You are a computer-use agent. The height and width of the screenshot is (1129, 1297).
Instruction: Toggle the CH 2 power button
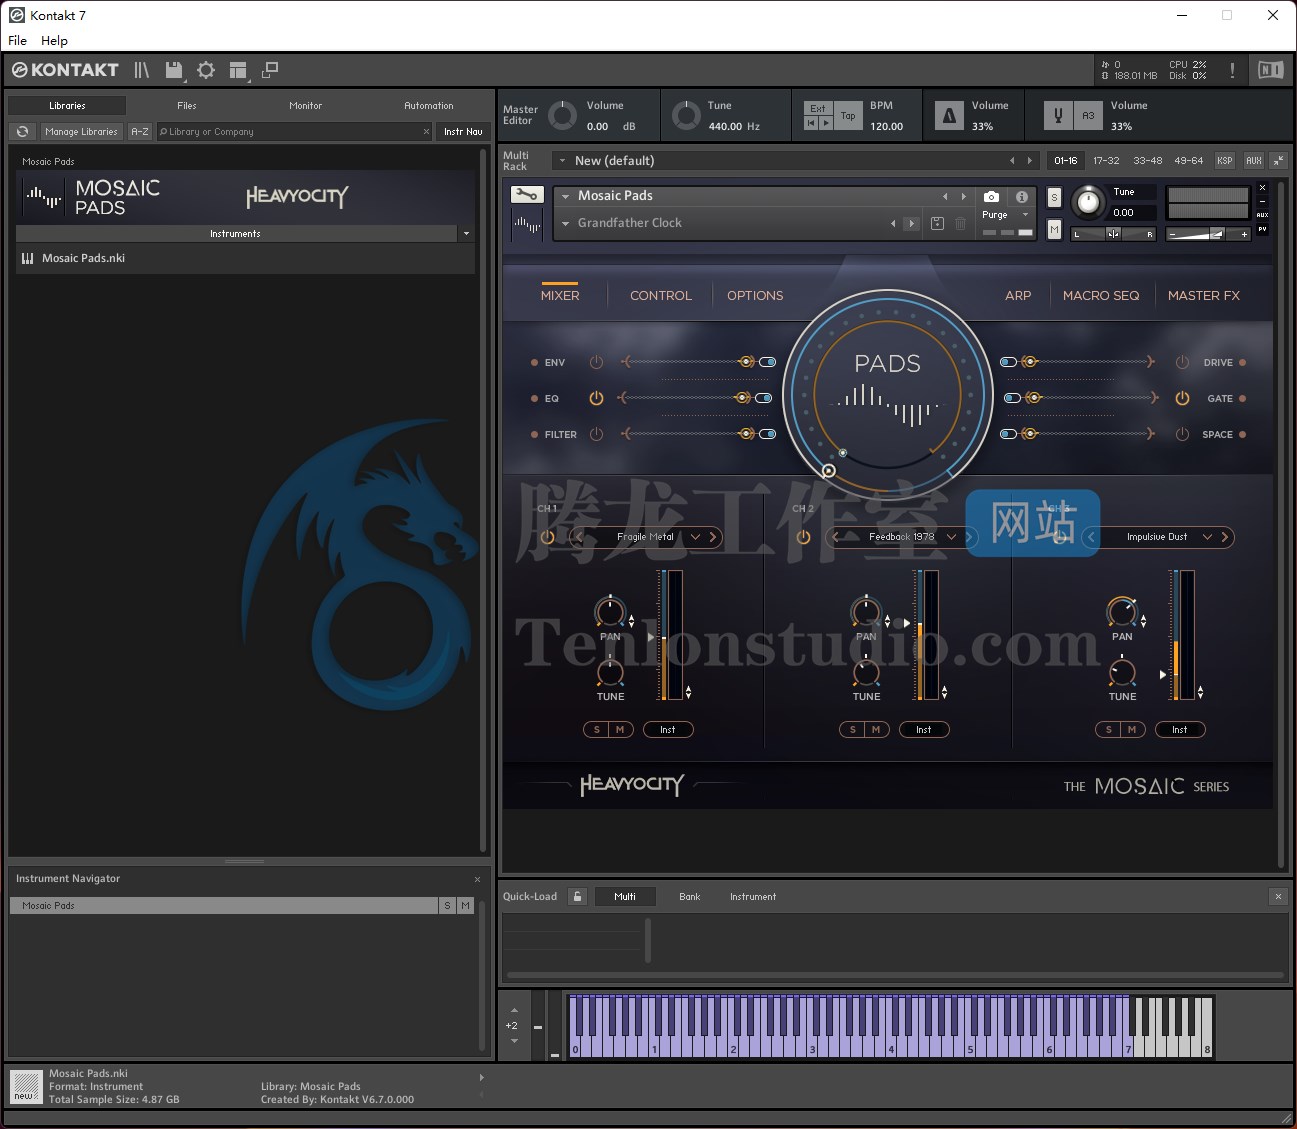[x=803, y=537]
